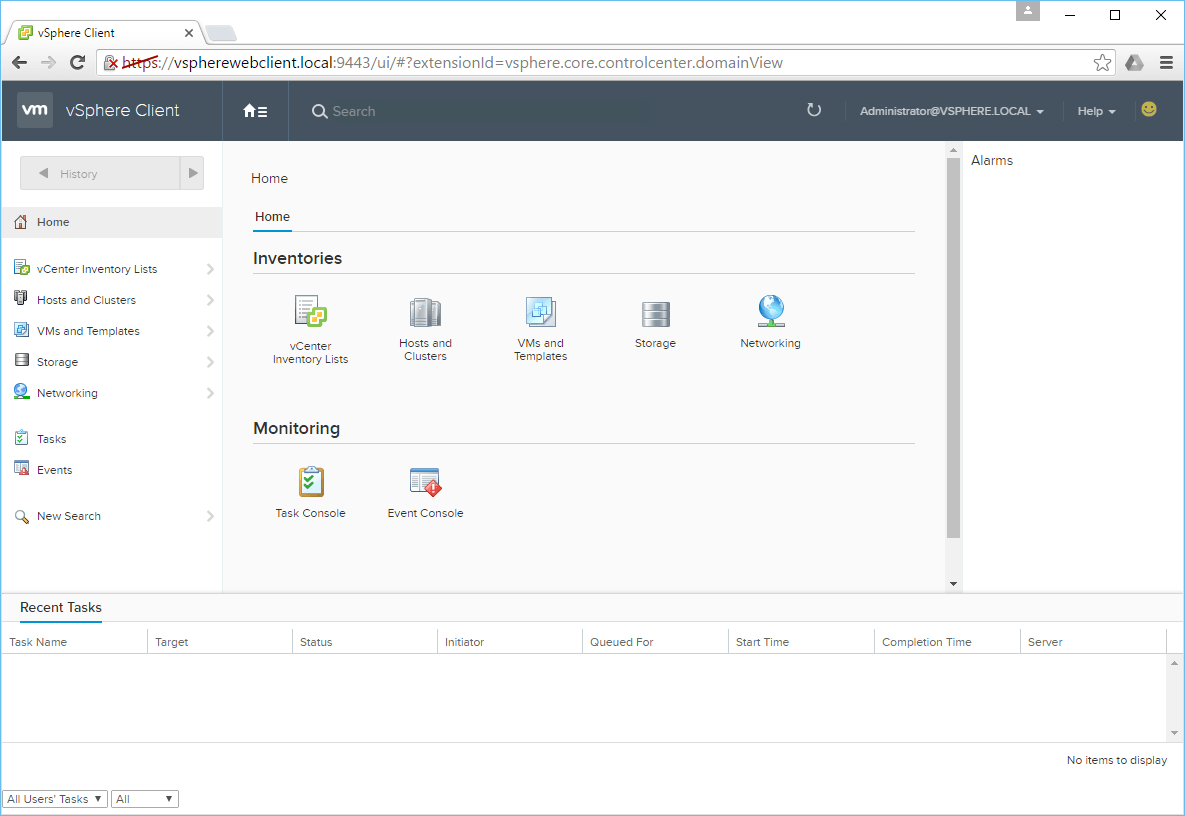Expand Hosts and Clusters chevron
Image resolution: width=1185 pixels, height=816 pixels.
pos(210,300)
